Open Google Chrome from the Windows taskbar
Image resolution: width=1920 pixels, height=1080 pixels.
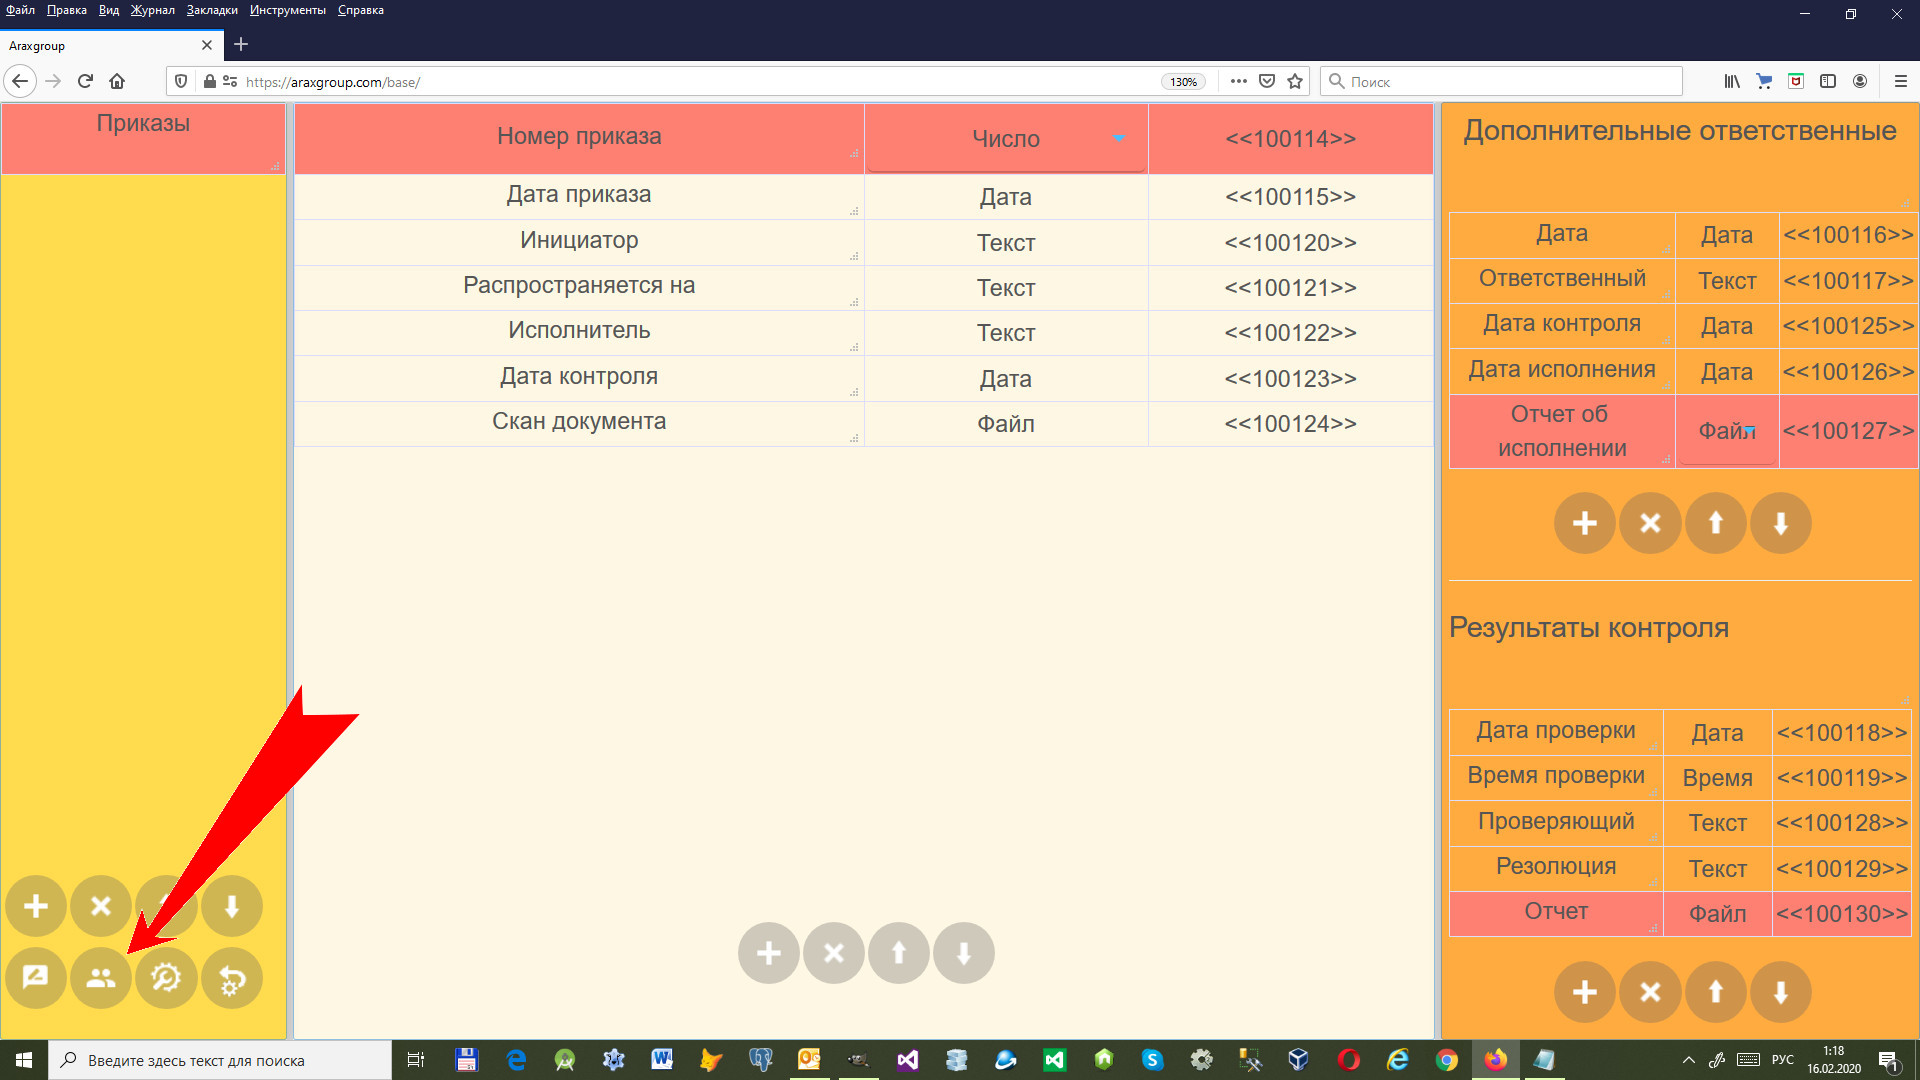tap(1446, 1060)
